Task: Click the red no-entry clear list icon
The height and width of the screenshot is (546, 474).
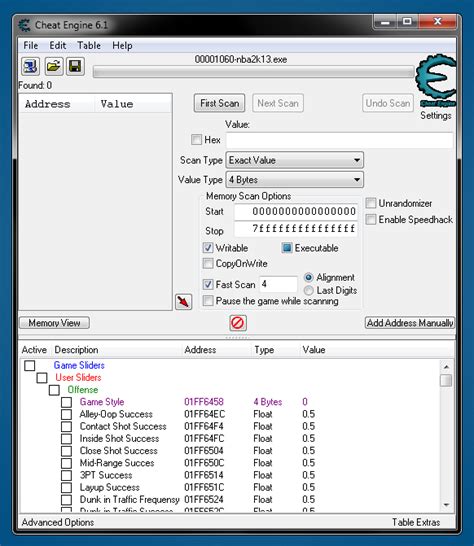Action: tap(238, 323)
